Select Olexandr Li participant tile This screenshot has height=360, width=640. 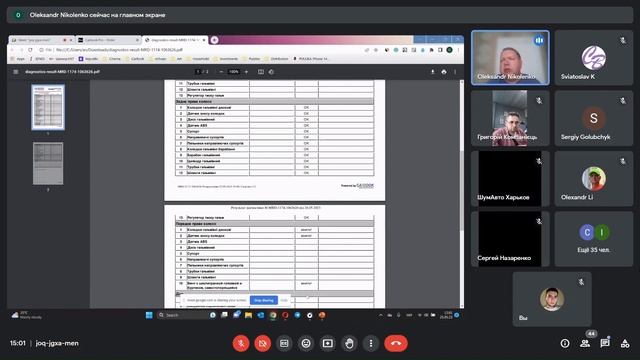(x=594, y=178)
